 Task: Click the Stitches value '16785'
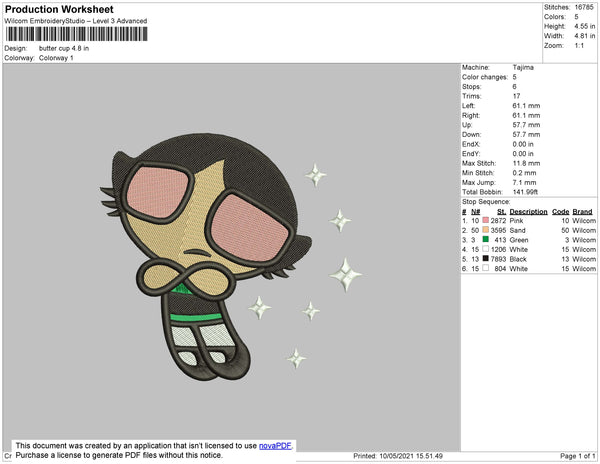(584, 7)
